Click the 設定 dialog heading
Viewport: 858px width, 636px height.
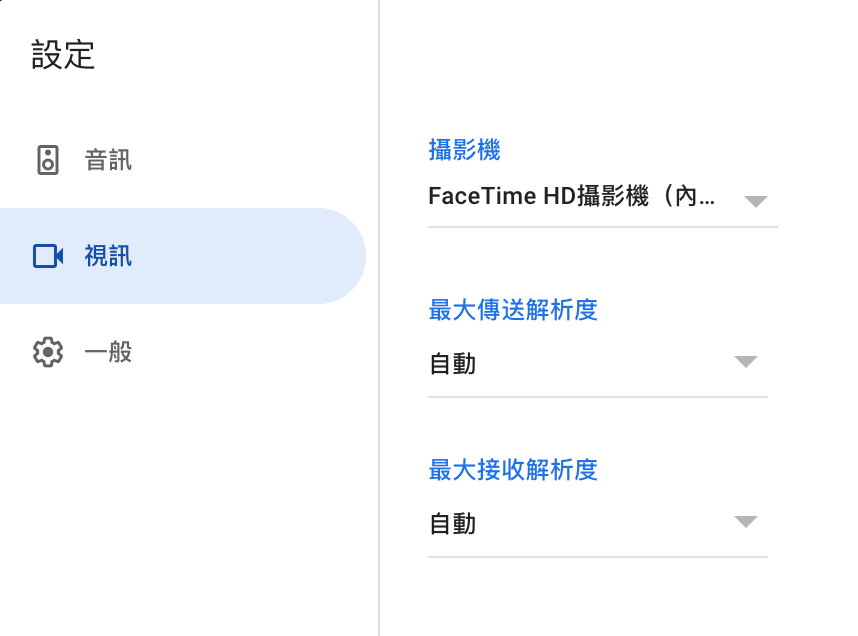[x=63, y=55]
